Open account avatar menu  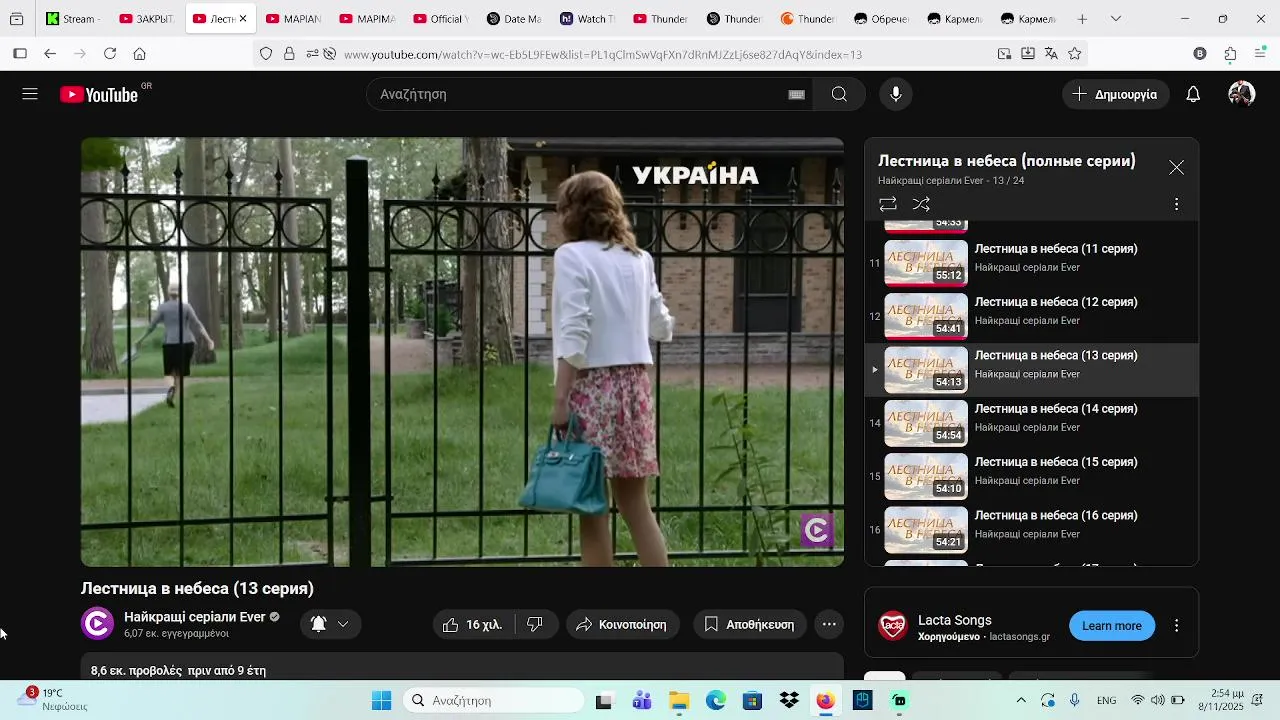point(1241,94)
